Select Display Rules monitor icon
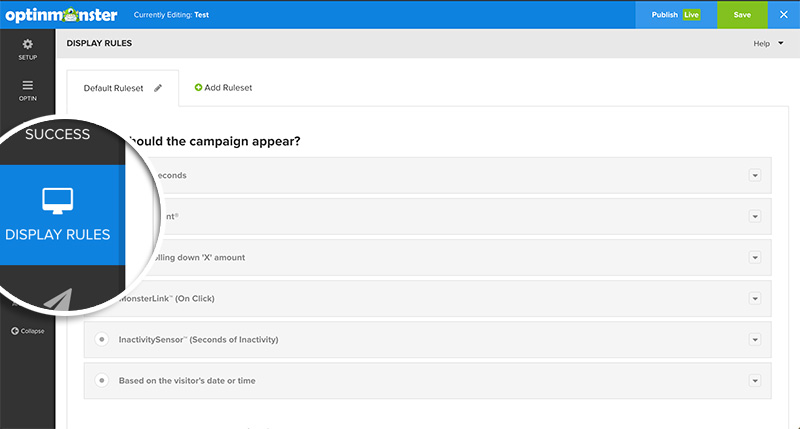800x429 pixels. click(x=58, y=200)
